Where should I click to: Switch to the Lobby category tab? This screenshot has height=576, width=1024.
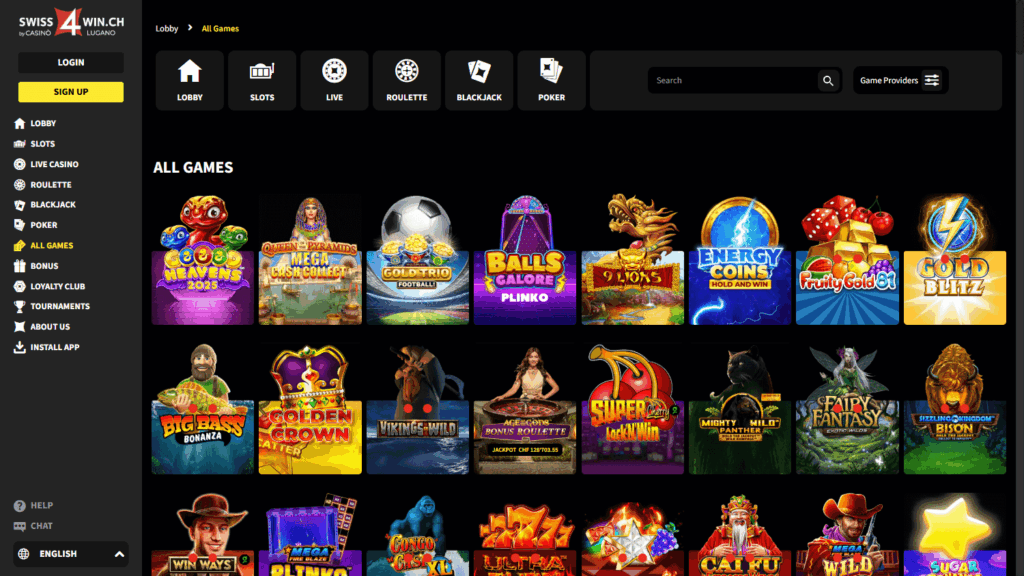pos(189,80)
